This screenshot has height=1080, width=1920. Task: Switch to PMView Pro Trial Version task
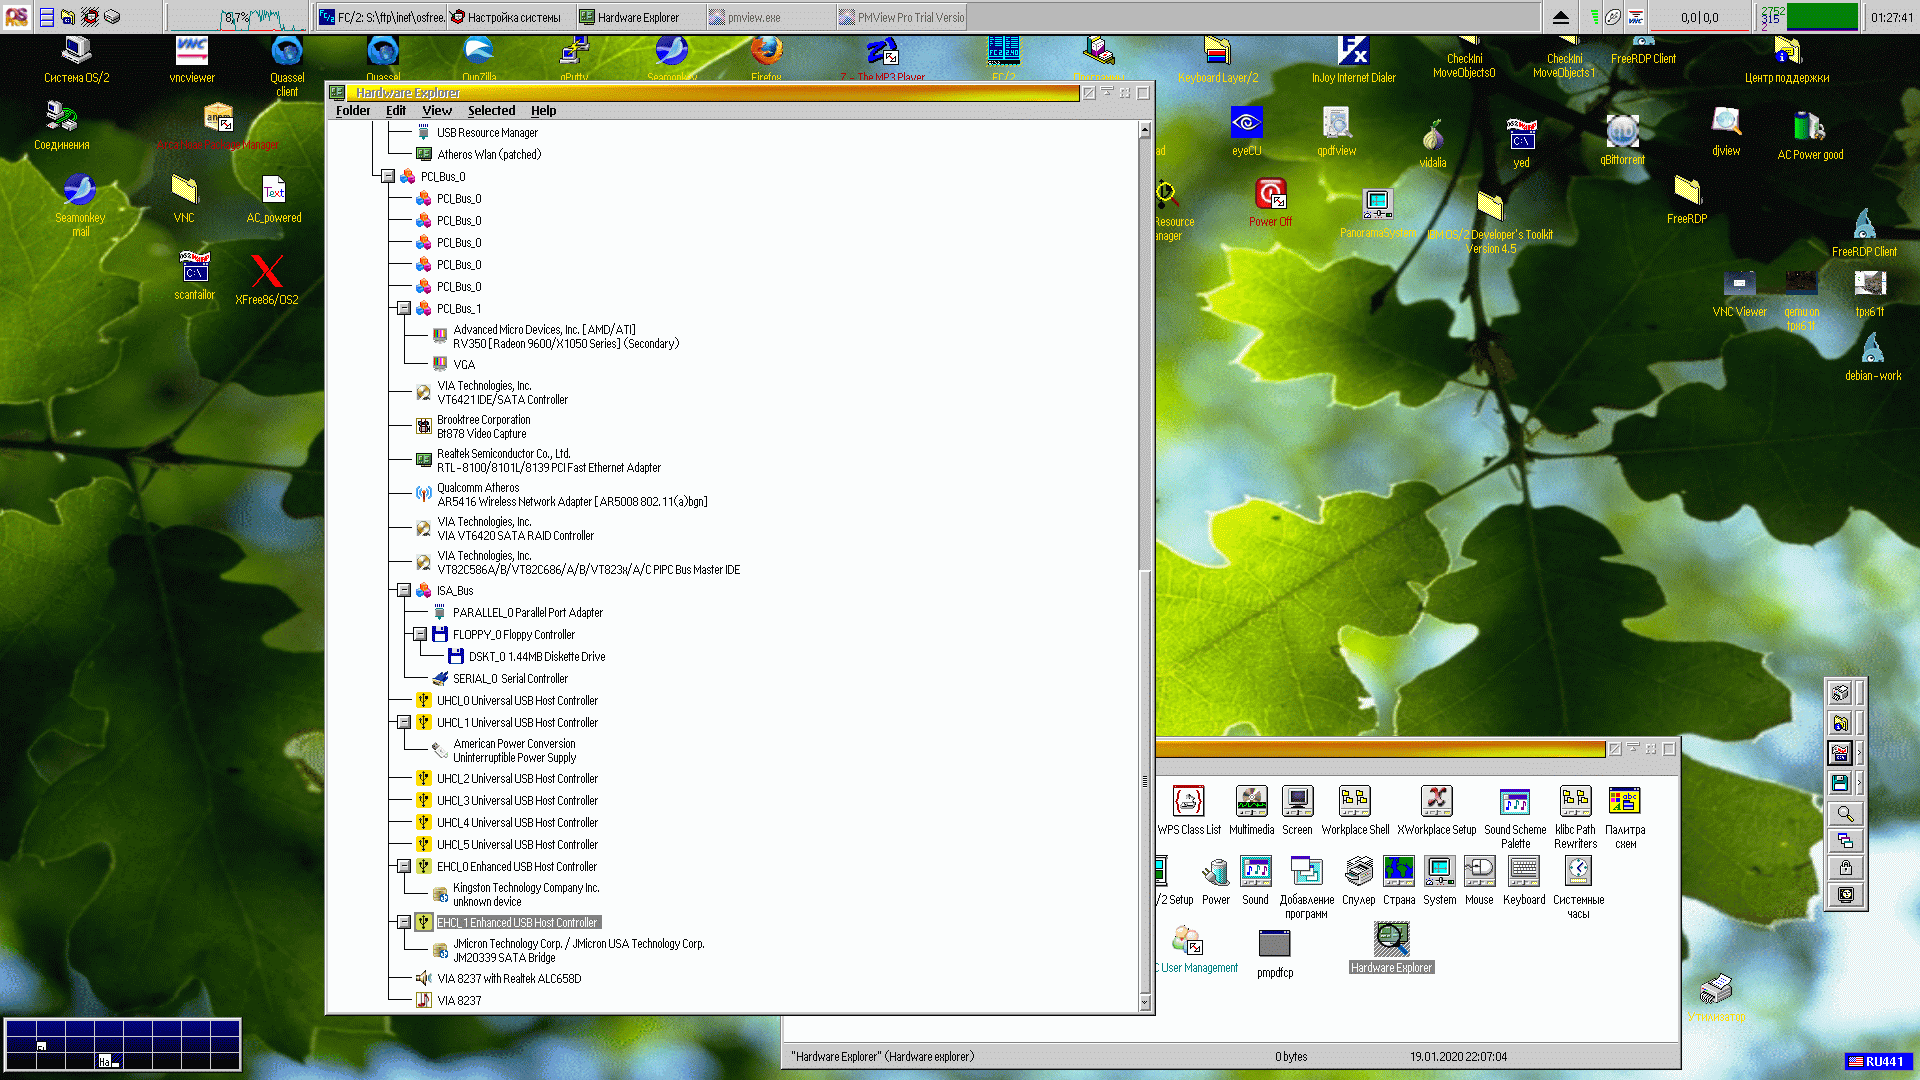click(901, 17)
